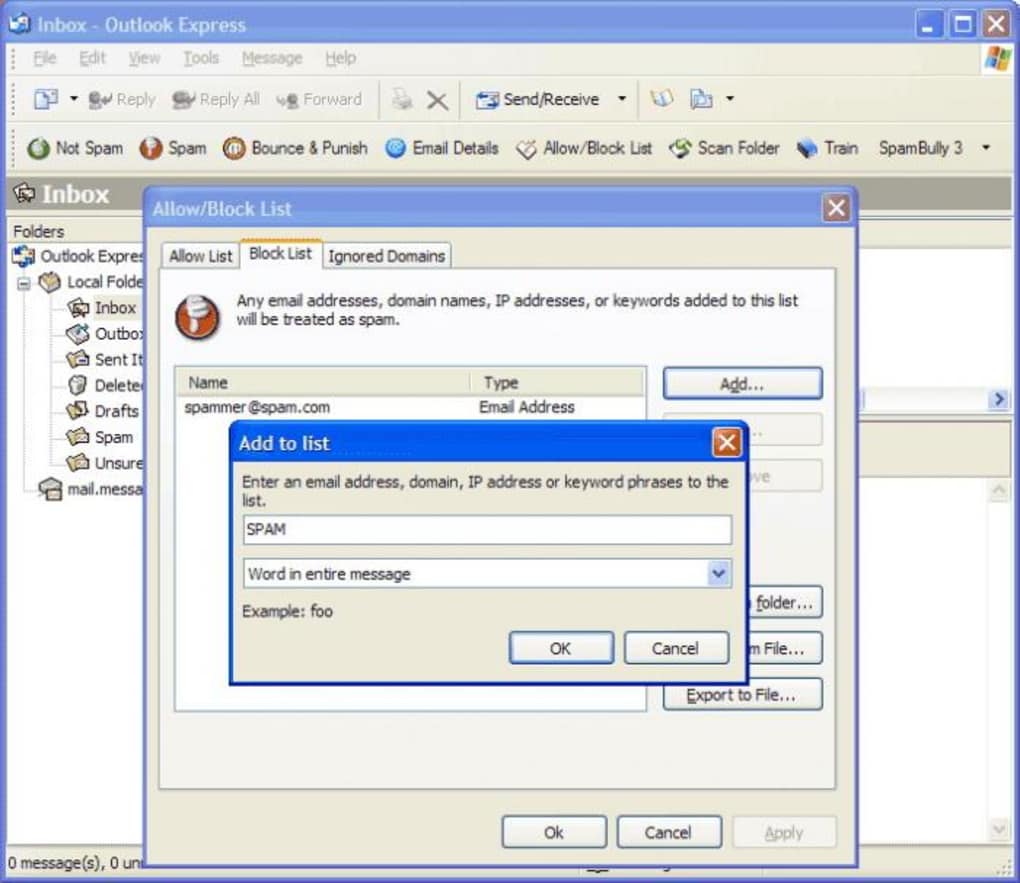Open the Help menu
The image size is (1020, 883).
tap(340, 58)
